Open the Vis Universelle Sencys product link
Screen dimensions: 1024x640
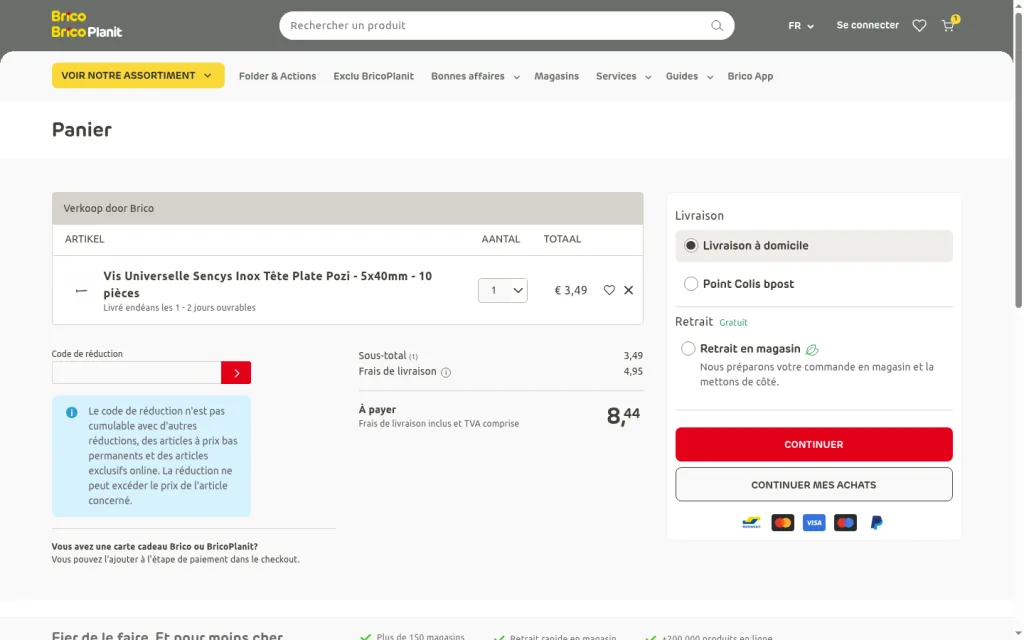tap(268, 284)
